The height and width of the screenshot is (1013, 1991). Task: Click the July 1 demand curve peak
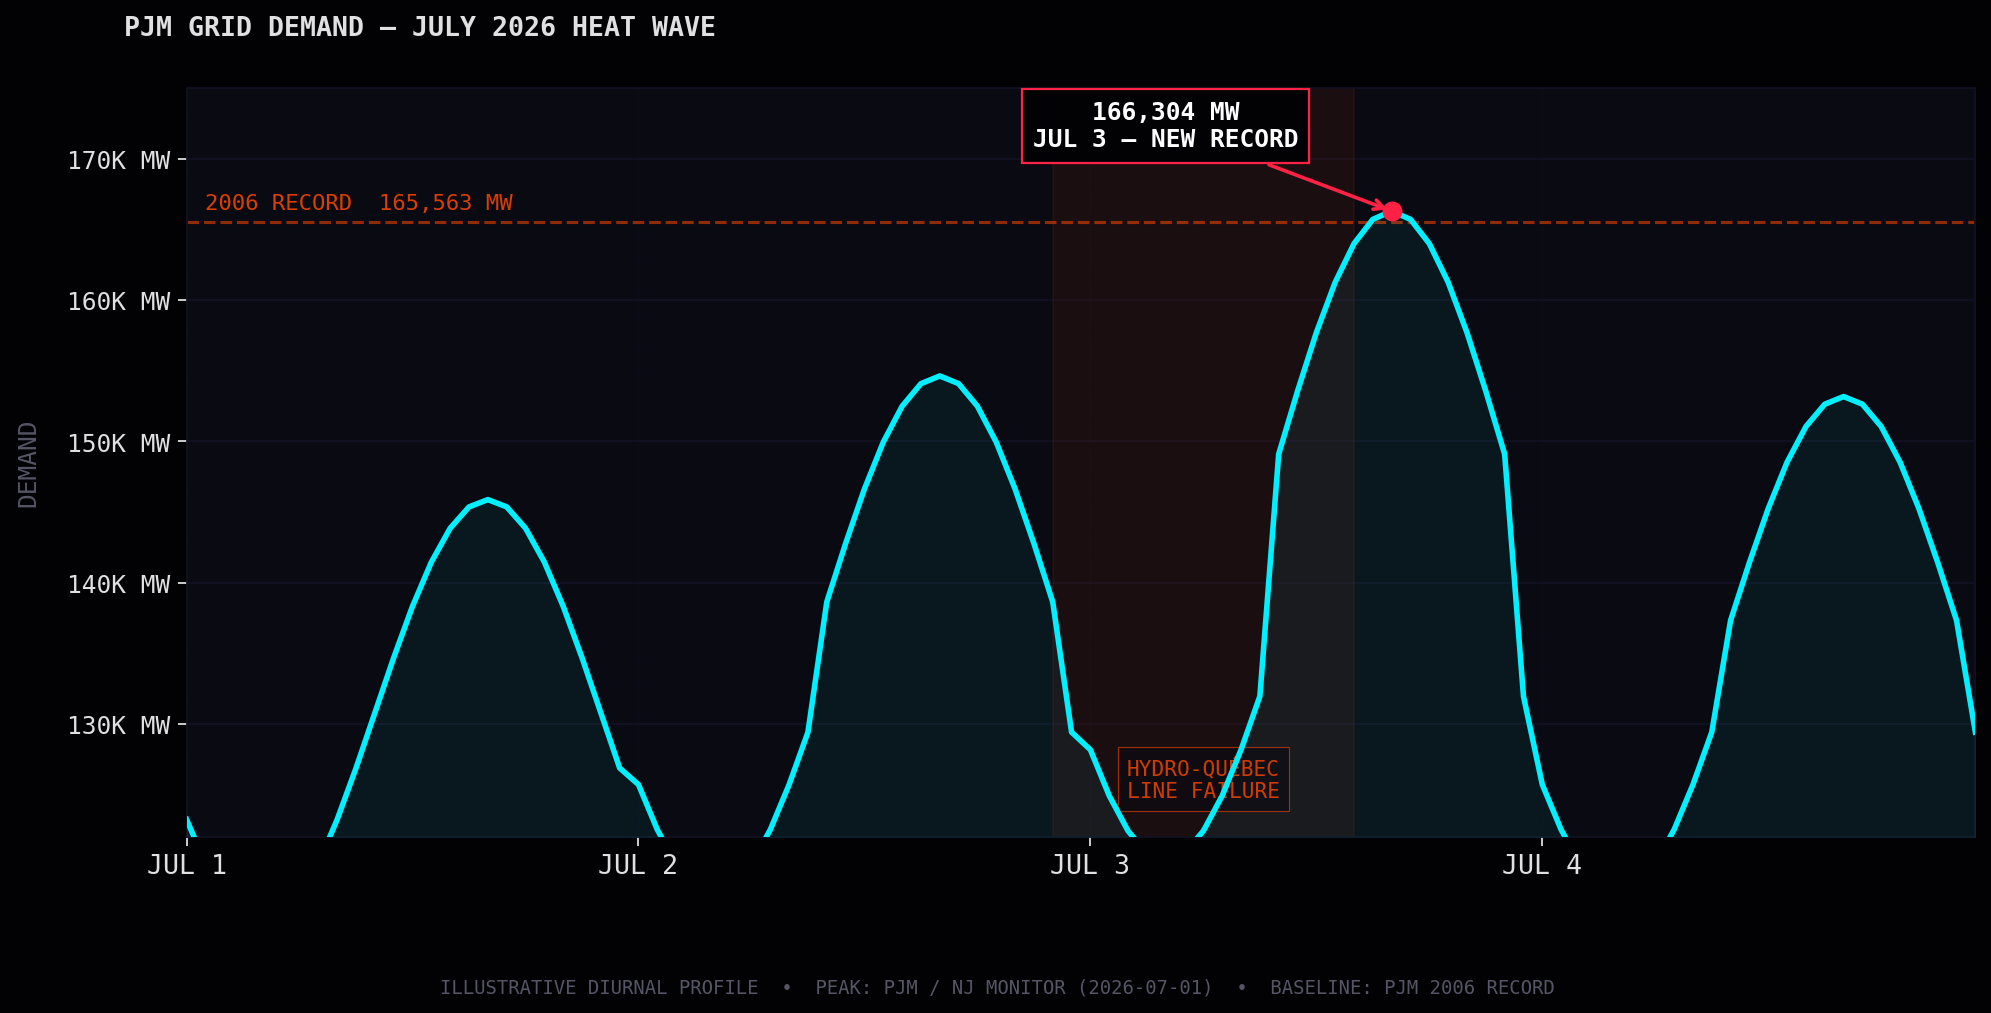click(x=487, y=500)
